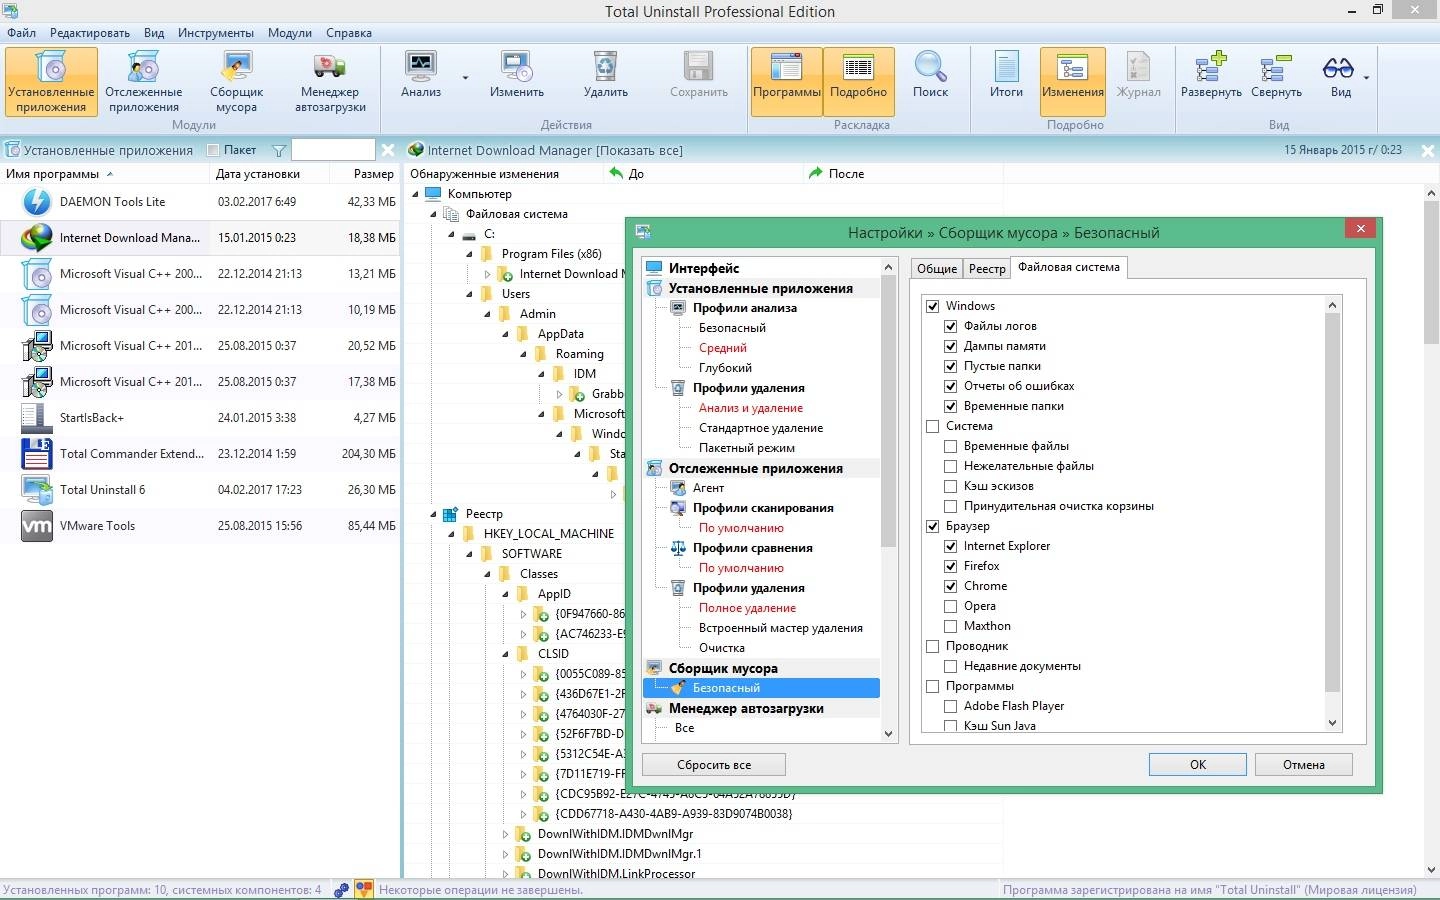Switch to the Общие tab
This screenshot has width=1440, height=900.
[x=937, y=269]
